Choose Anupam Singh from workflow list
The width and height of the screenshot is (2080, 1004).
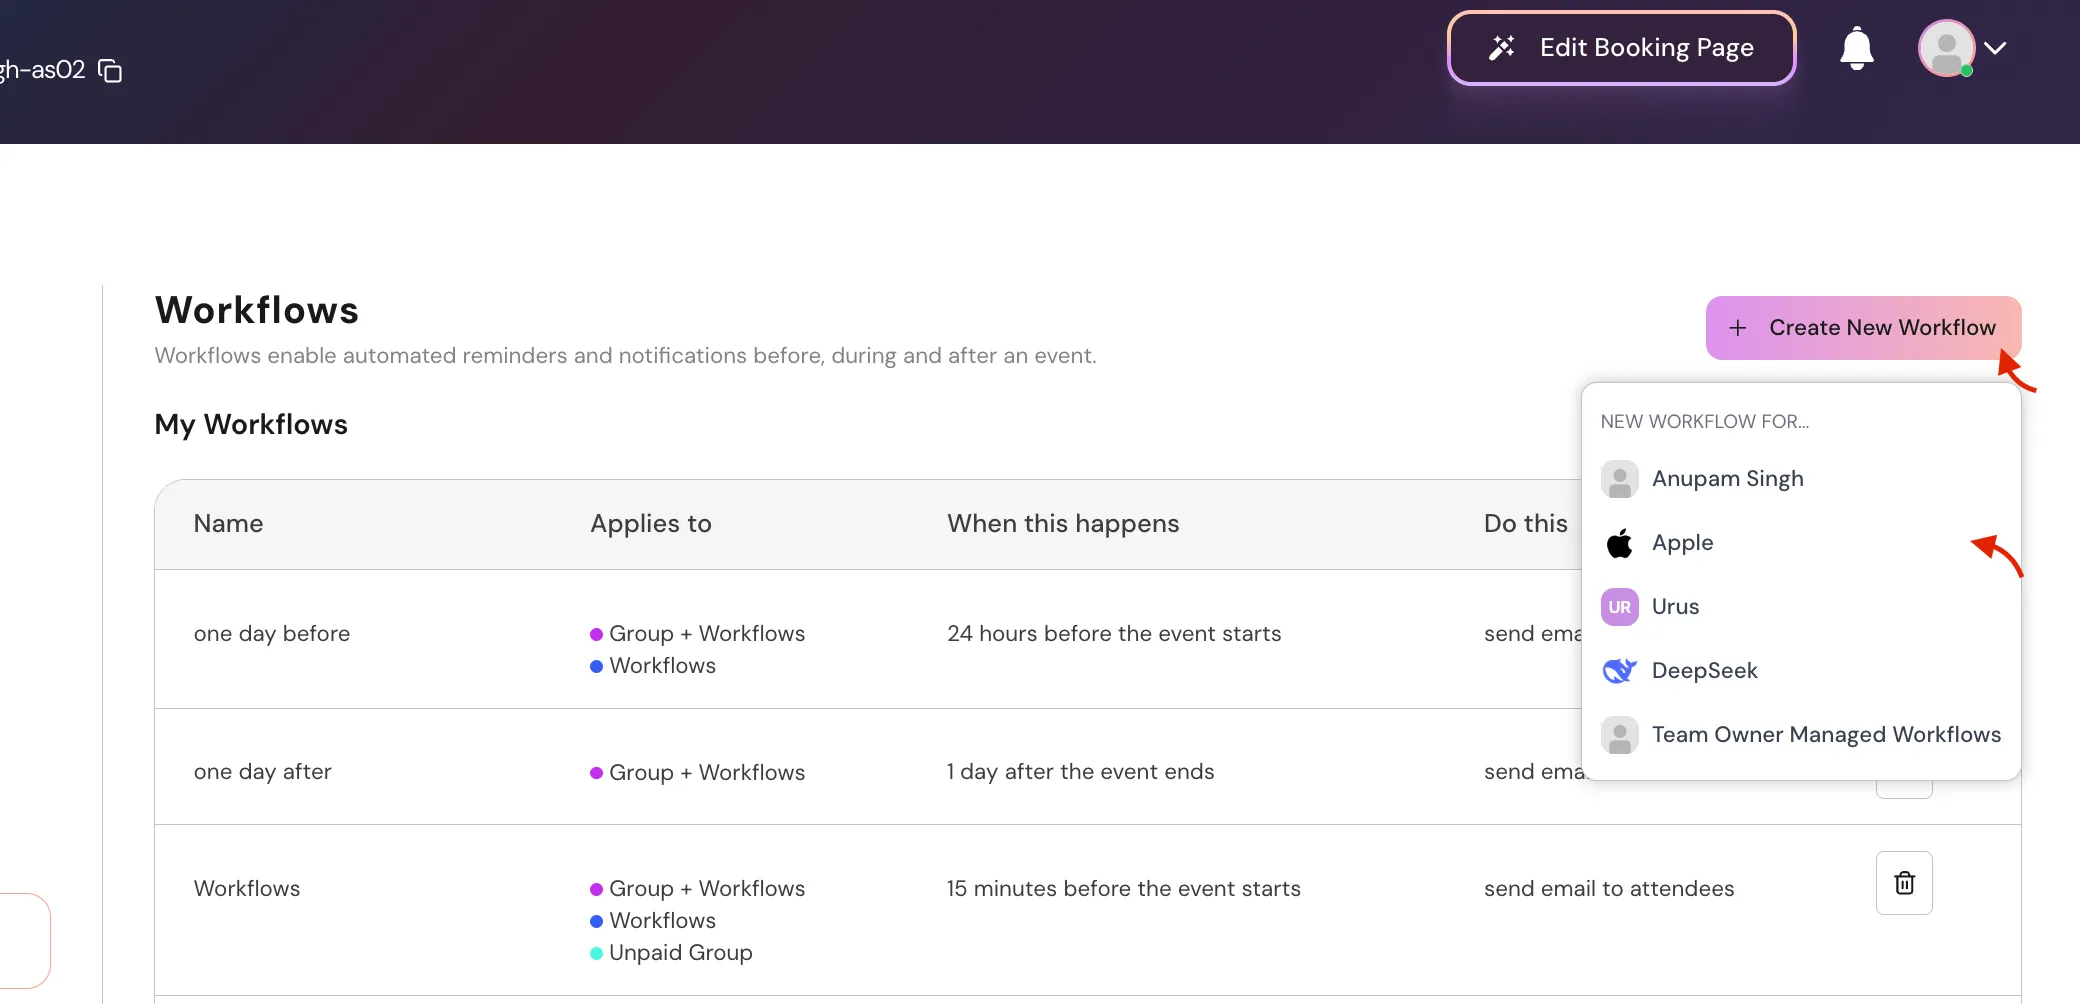point(1727,479)
